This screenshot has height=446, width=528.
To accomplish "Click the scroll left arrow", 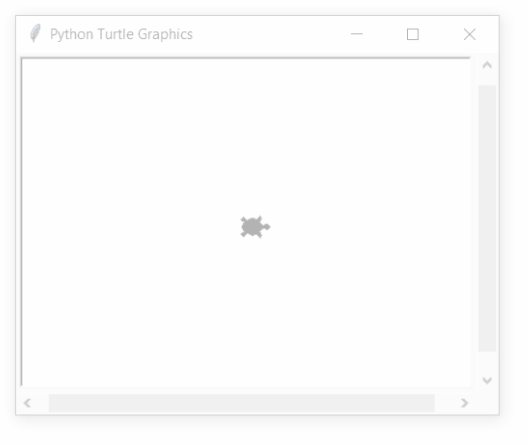I will click(x=27, y=403).
